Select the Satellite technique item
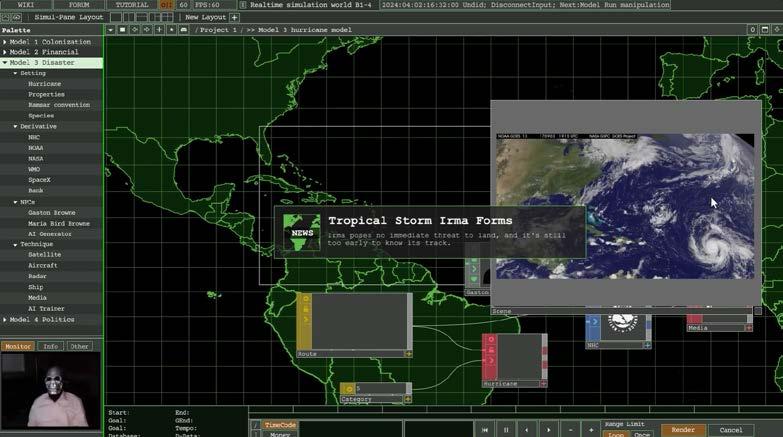The image size is (783, 437). click(x=44, y=254)
